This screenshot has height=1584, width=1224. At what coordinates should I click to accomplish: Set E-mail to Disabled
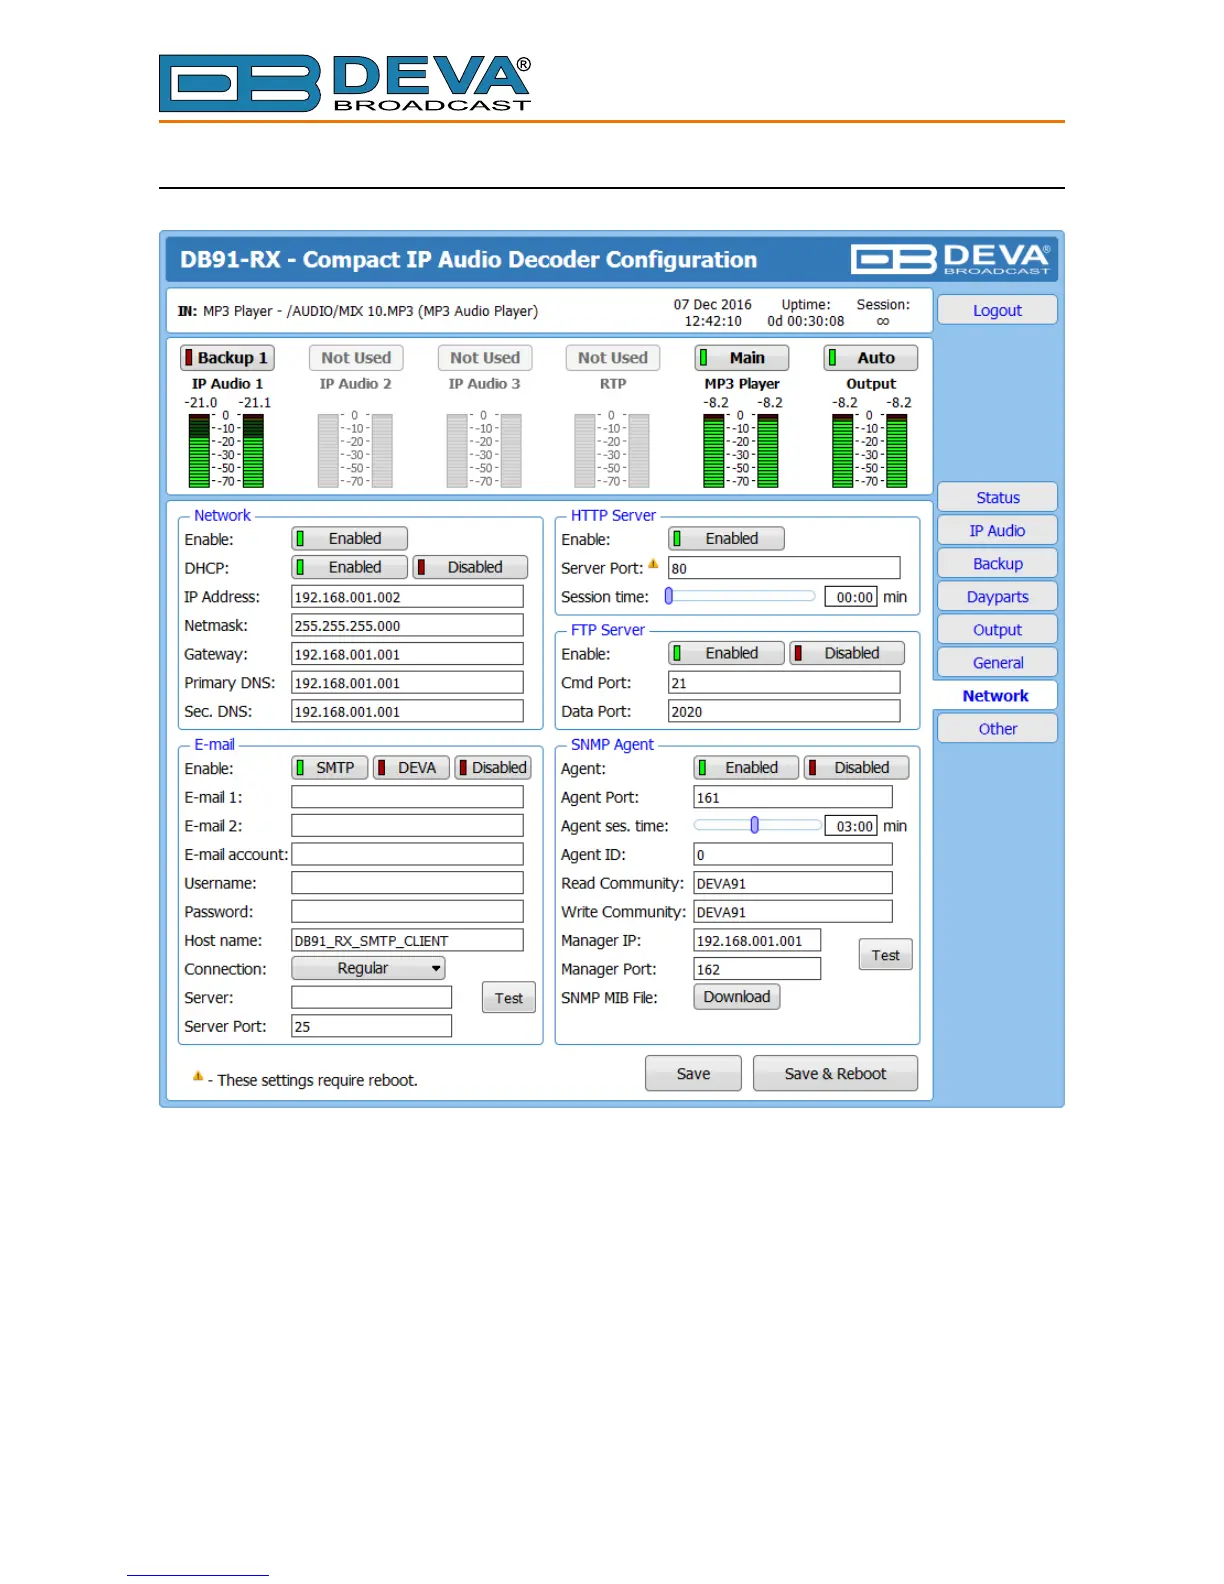click(x=493, y=768)
